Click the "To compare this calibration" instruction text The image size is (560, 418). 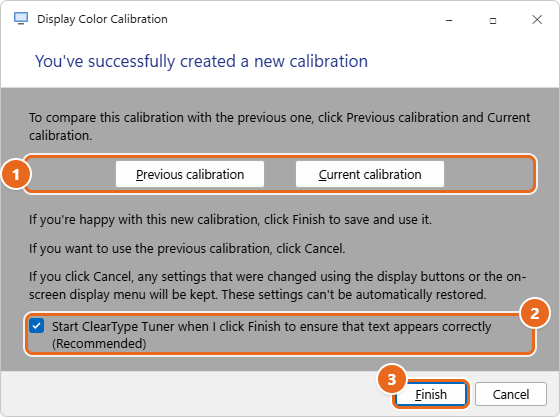pos(279,126)
